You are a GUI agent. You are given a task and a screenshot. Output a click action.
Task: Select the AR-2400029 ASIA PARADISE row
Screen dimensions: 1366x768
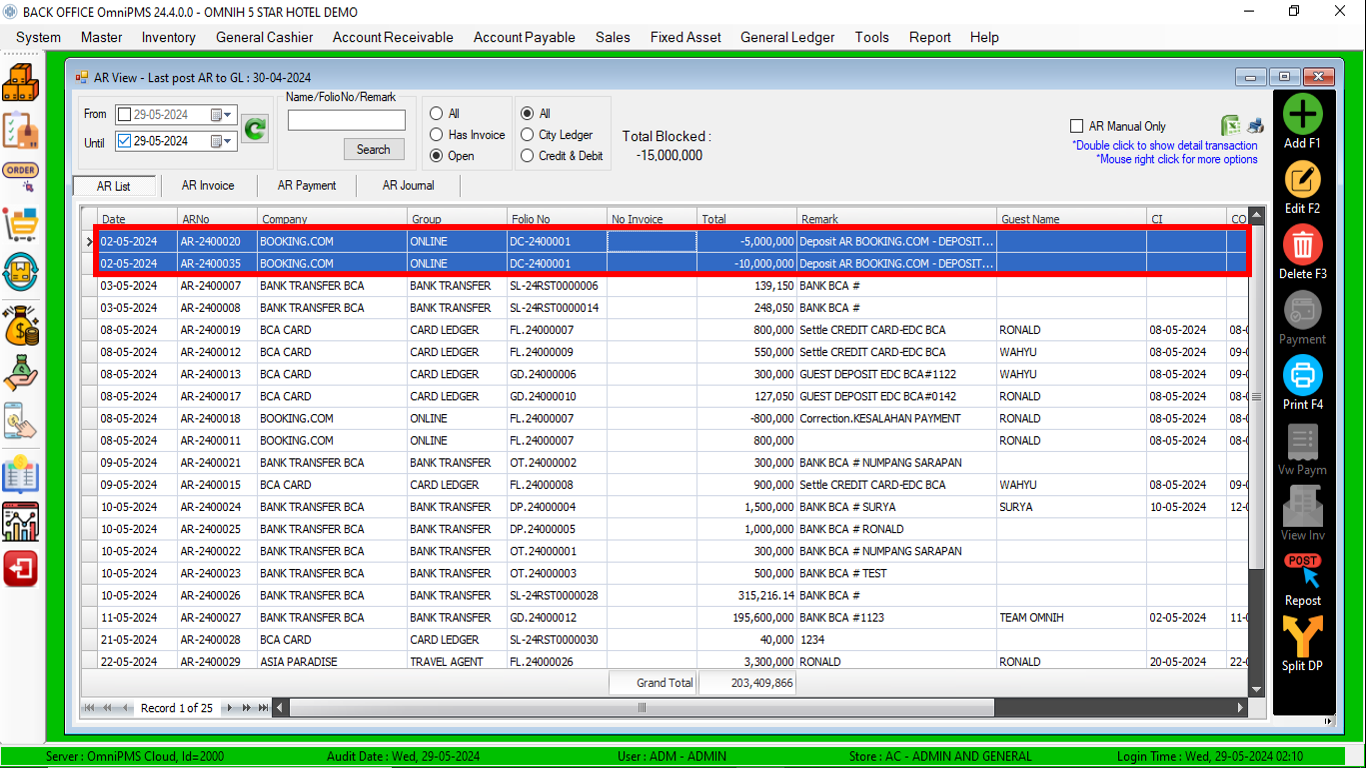click(664, 662)
